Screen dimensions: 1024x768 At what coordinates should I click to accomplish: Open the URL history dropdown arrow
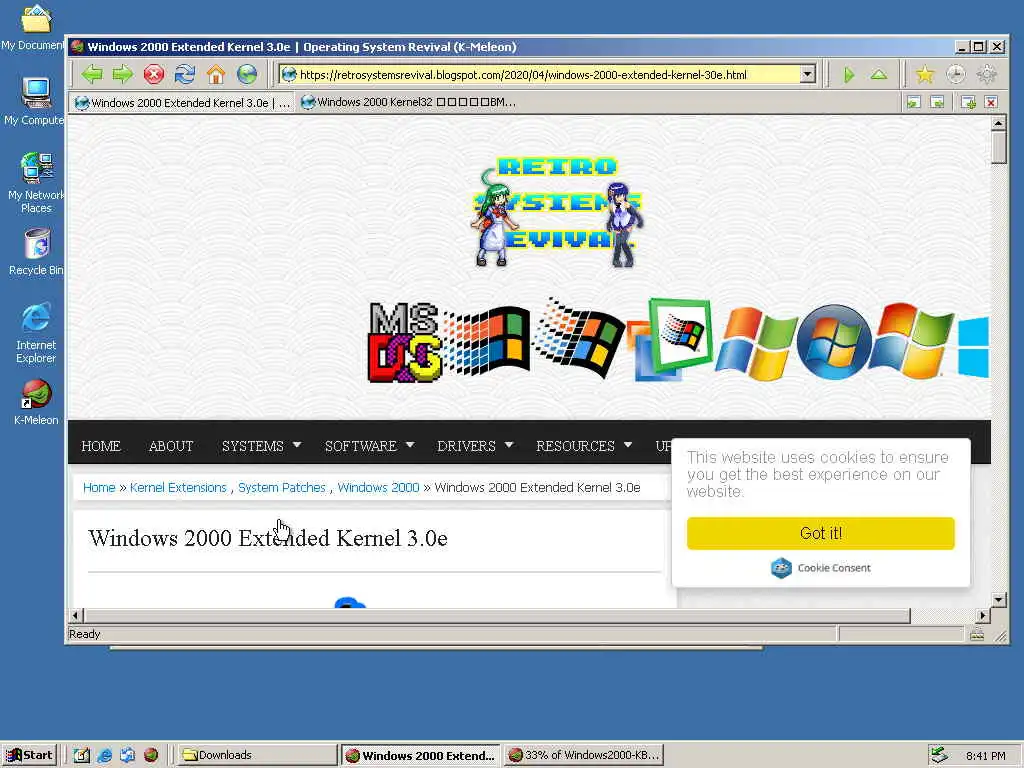[807, 74]
